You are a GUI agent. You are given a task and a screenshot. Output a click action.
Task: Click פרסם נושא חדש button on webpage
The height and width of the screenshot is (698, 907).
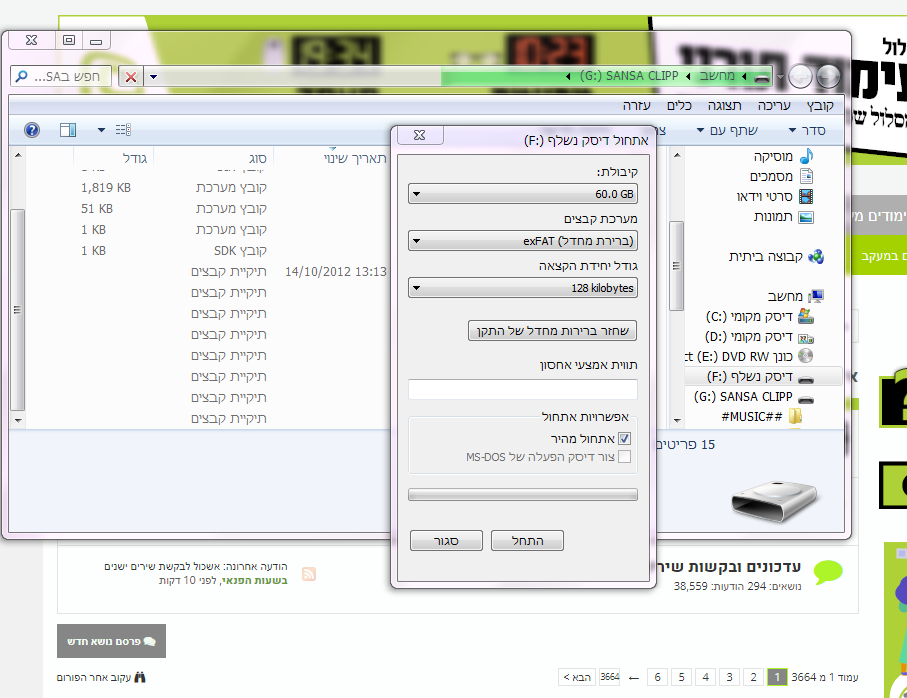111,641
